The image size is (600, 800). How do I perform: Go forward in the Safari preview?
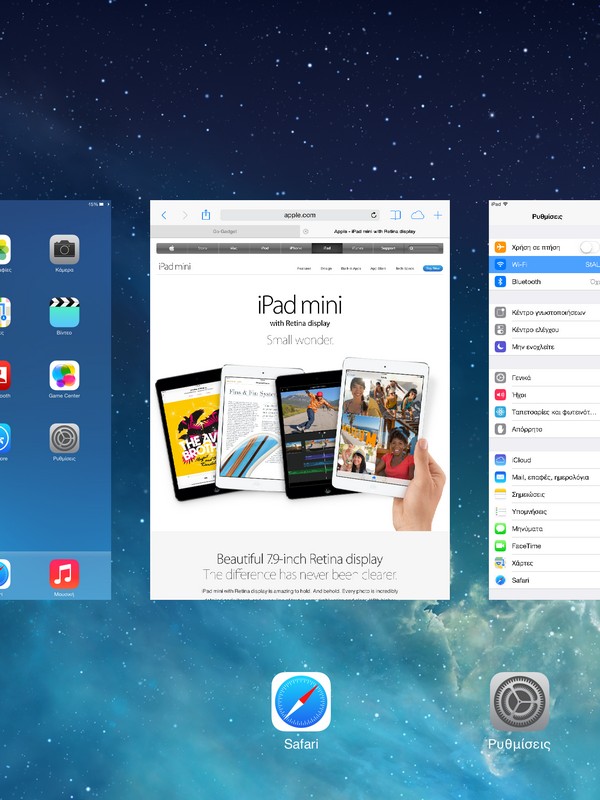click(x=185, y=215)
